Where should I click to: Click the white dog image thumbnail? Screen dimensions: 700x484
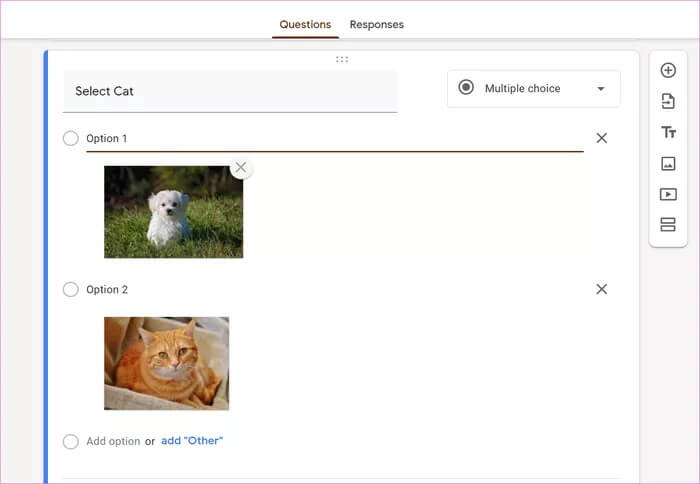point(174,212)
